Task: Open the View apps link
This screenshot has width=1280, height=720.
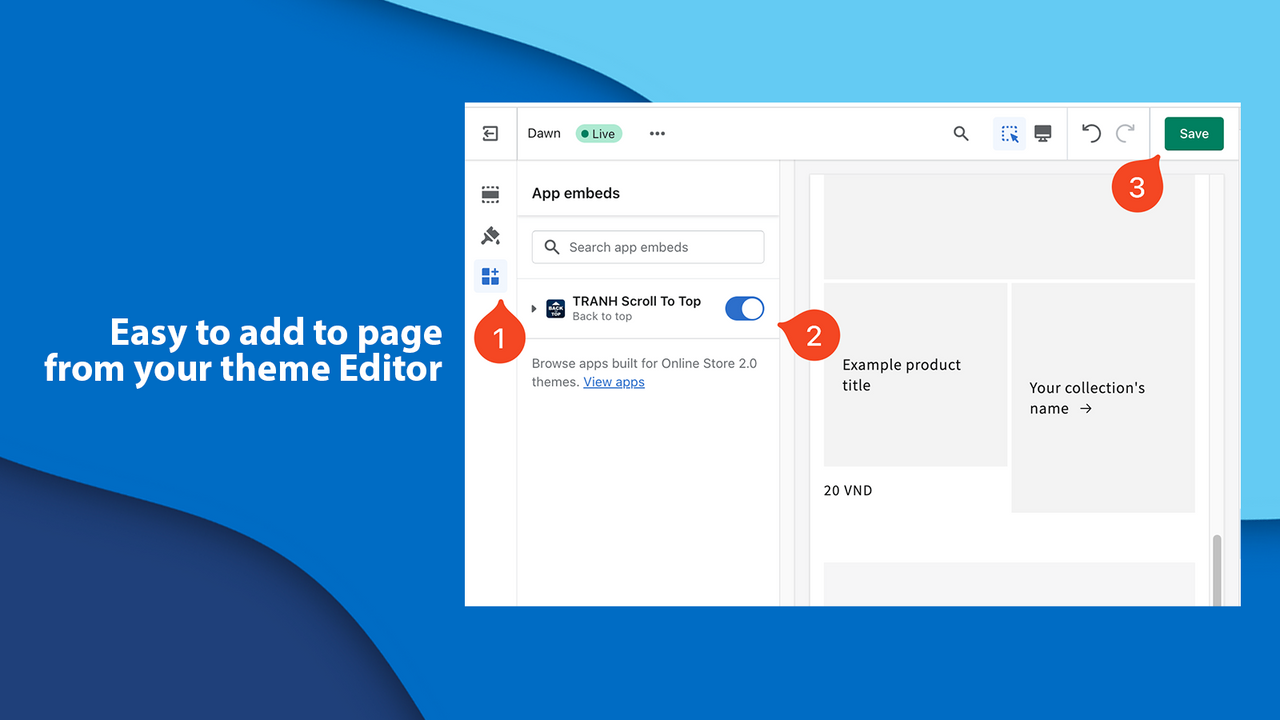Action: 613,381
